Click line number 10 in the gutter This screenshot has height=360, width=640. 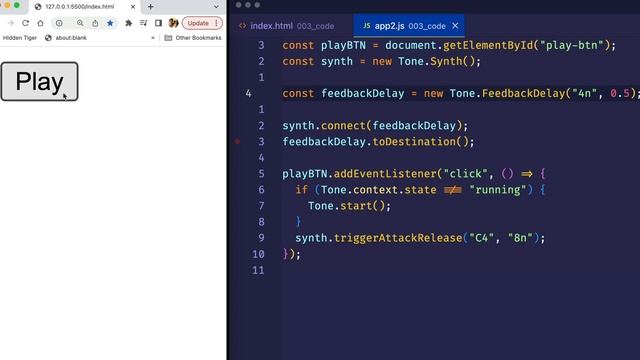point(258,254)
